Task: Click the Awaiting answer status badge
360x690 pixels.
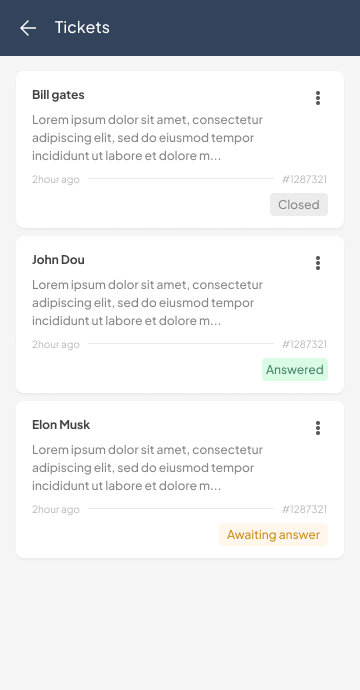Action: pos(273,535)
